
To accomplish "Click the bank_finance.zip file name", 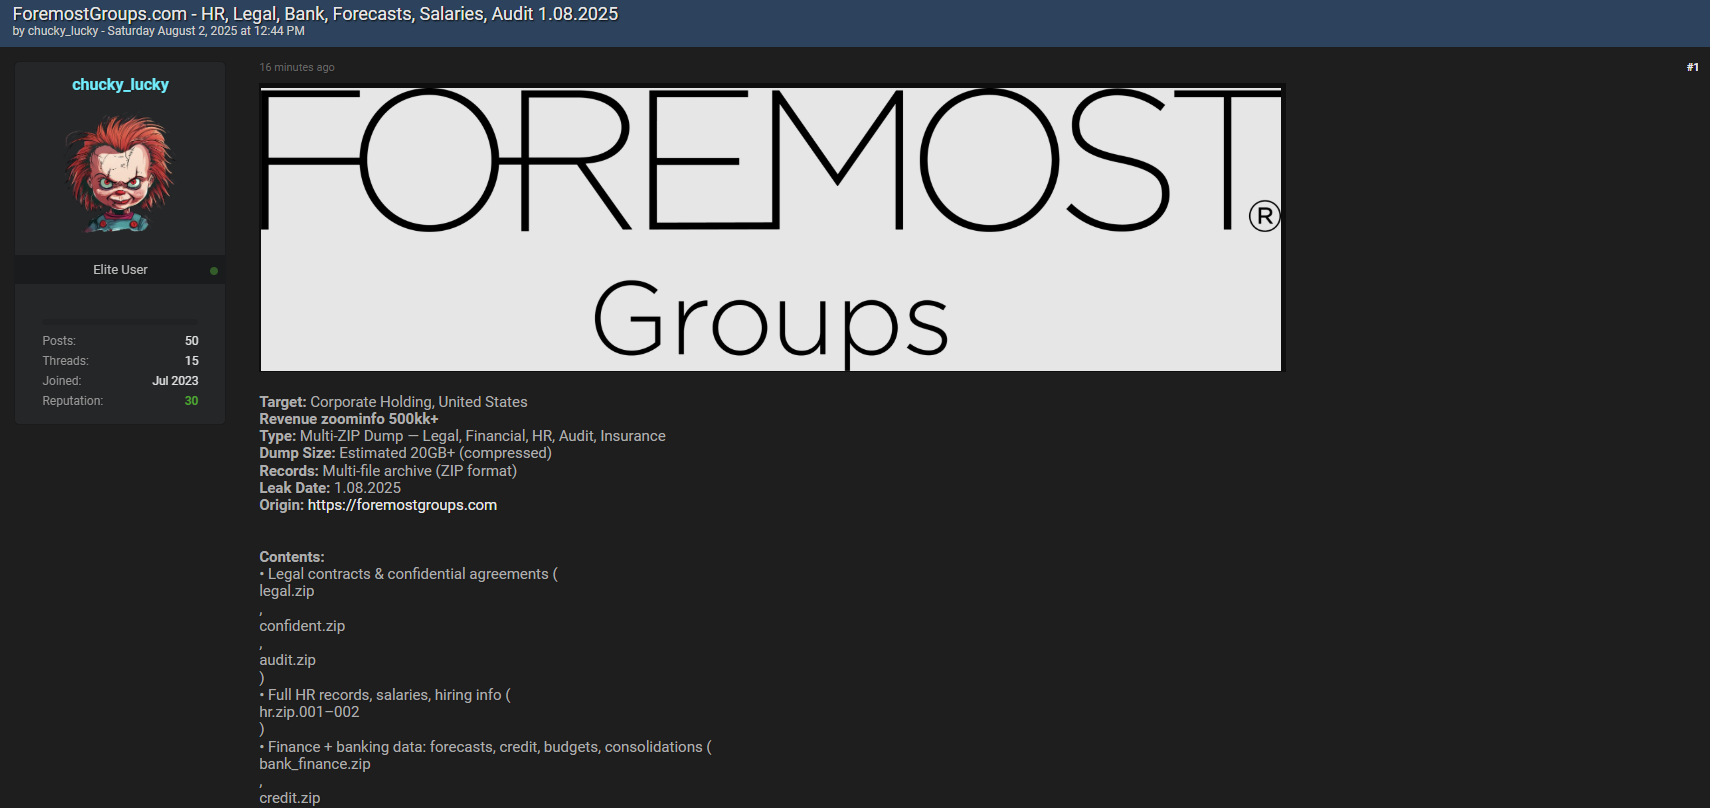I will (x=315, y=764).
